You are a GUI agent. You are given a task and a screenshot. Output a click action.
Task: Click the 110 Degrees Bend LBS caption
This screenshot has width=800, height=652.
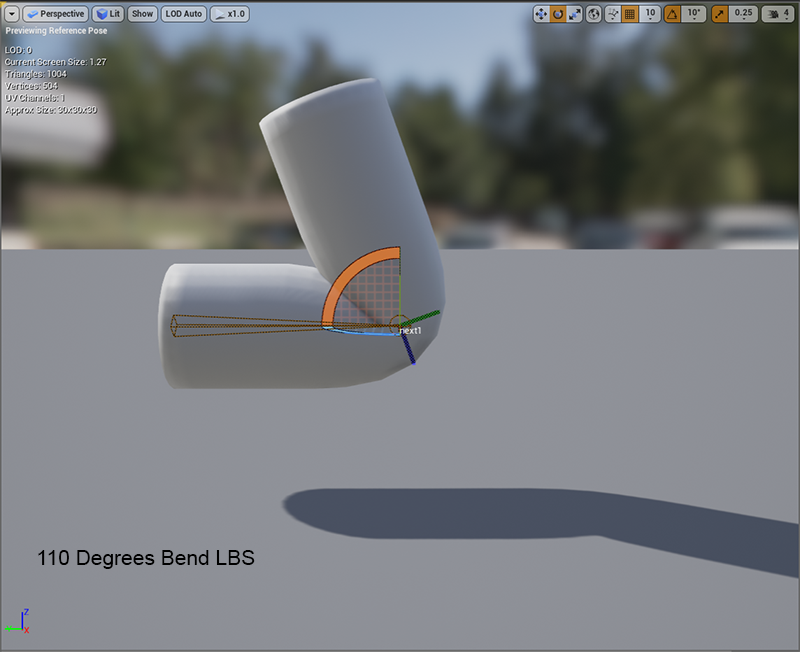[x=146, y=558]
